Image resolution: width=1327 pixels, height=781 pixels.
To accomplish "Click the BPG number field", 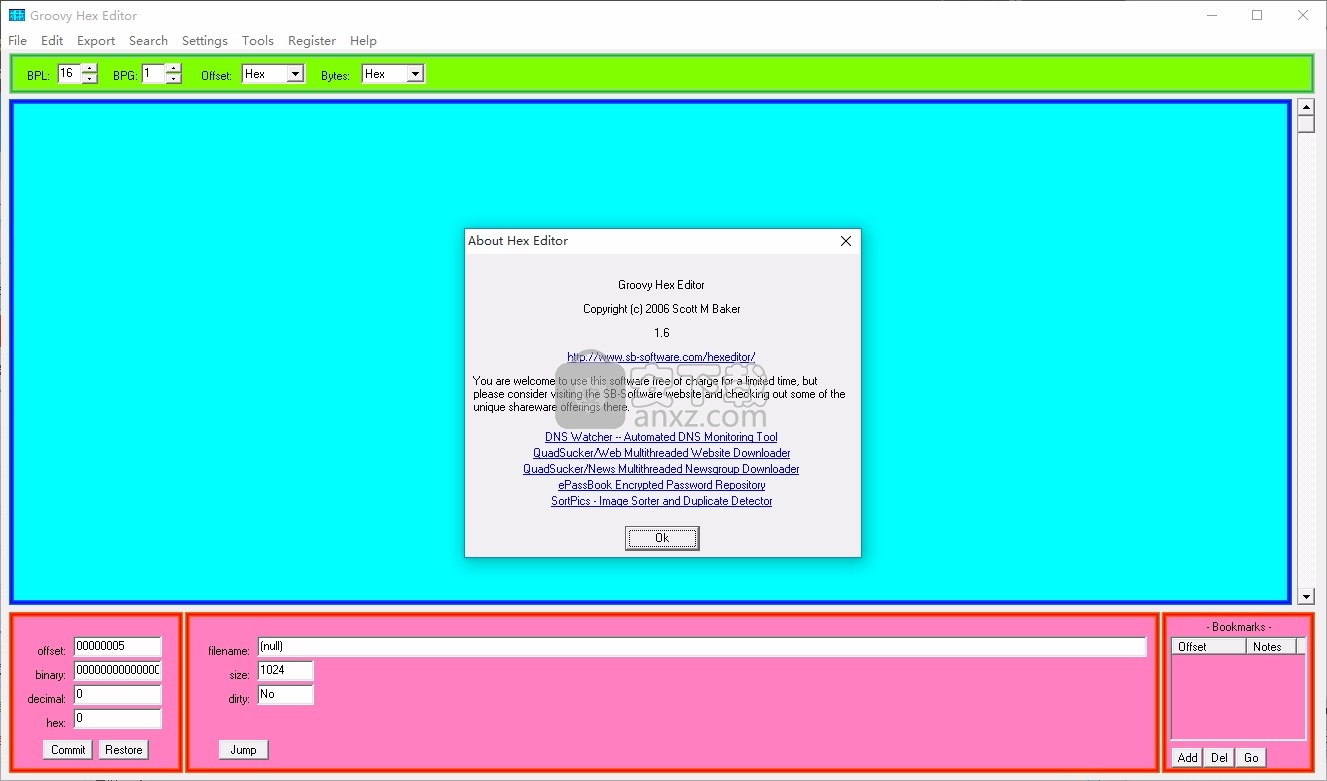I will [154, 74].
